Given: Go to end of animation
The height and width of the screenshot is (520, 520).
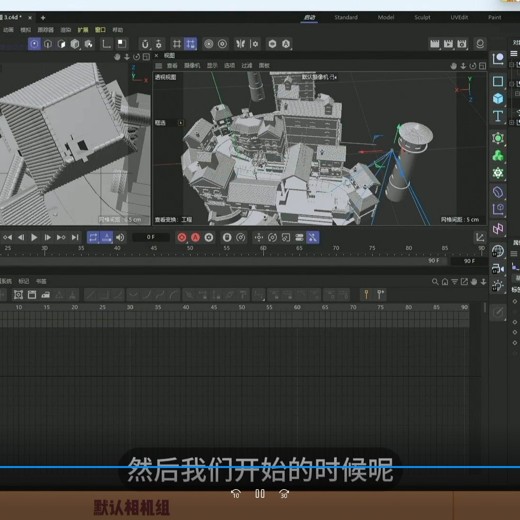Looking at the screenshot, I should (x=75, y=237).
